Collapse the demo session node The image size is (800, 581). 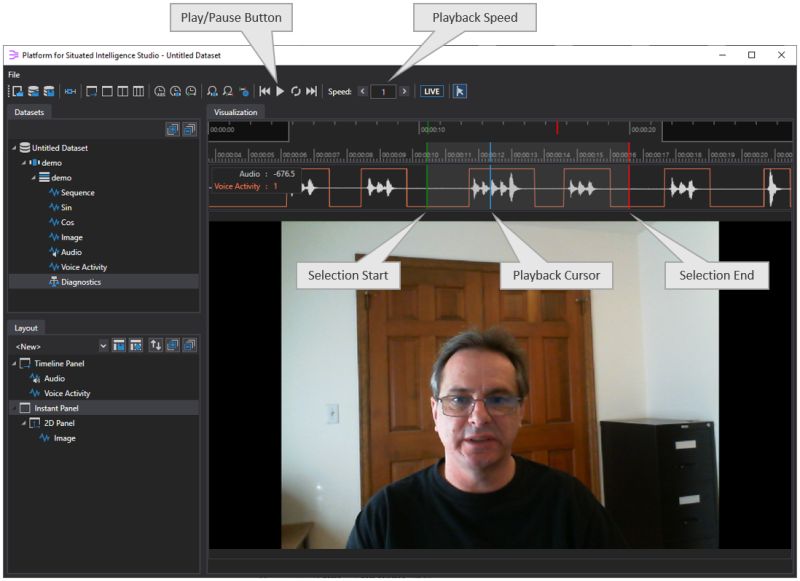24,163
